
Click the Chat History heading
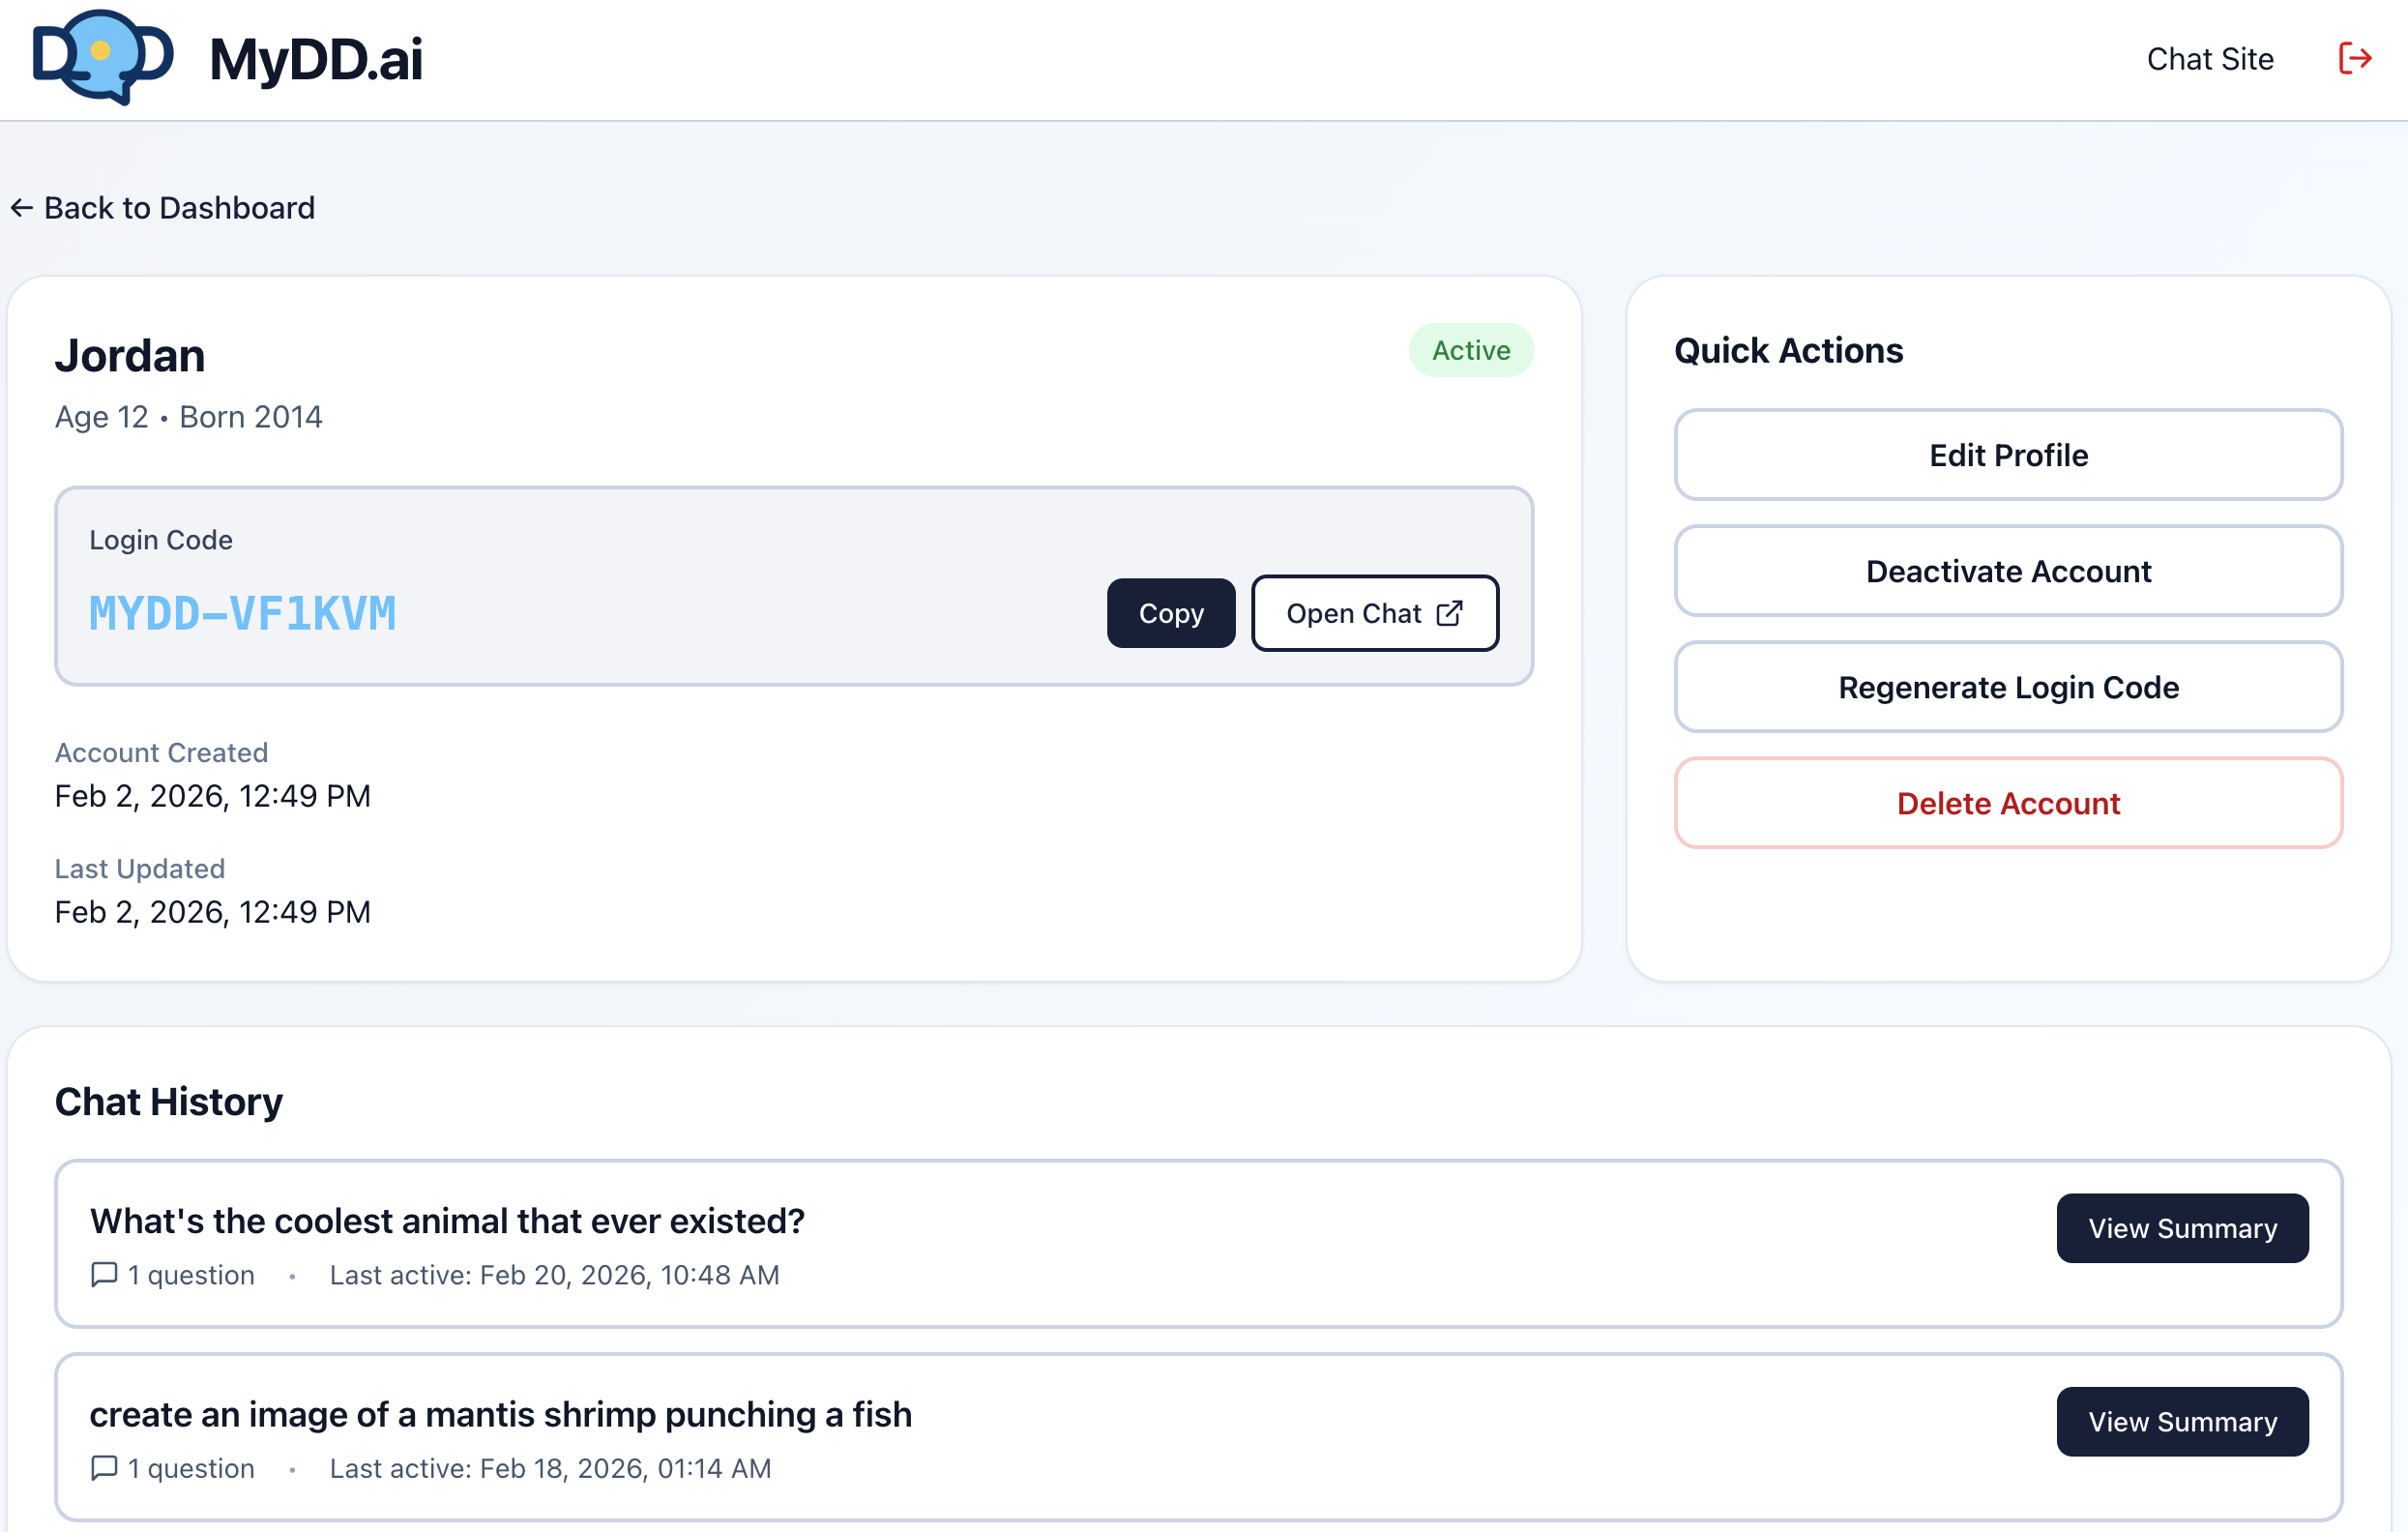click(169, 1101)
